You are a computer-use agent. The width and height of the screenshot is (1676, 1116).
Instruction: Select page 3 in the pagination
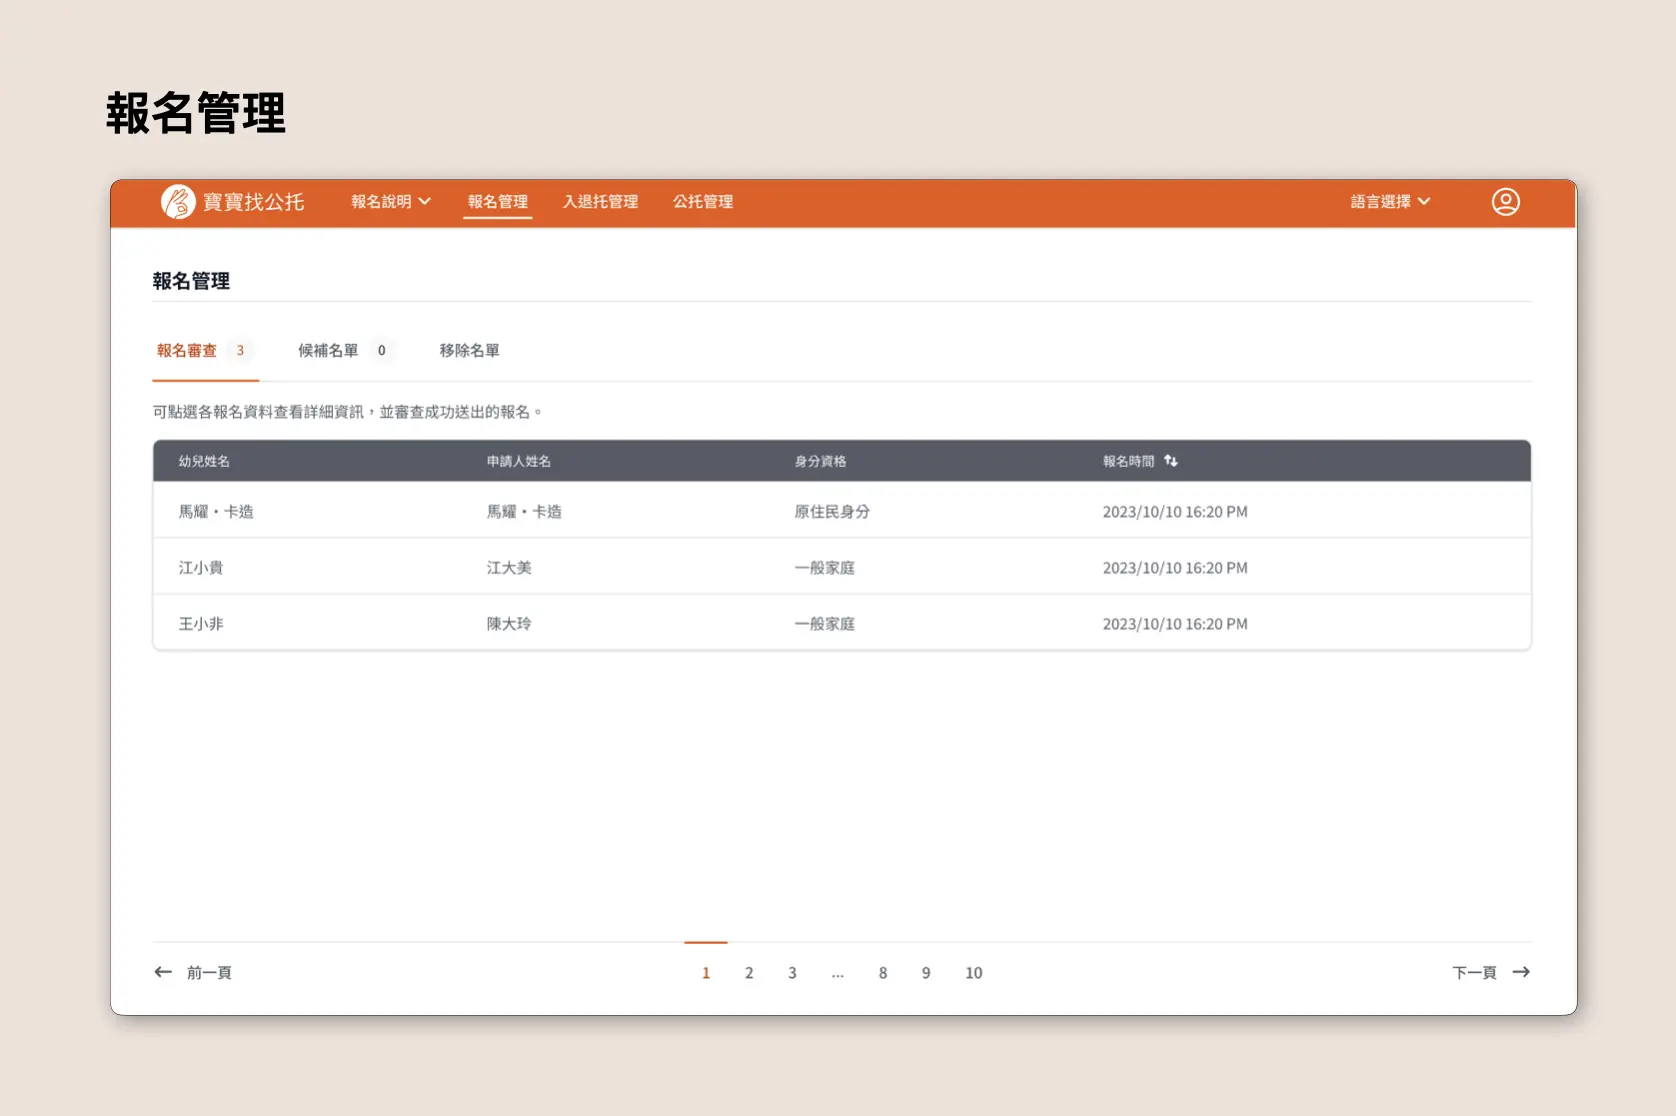(792, 972)
